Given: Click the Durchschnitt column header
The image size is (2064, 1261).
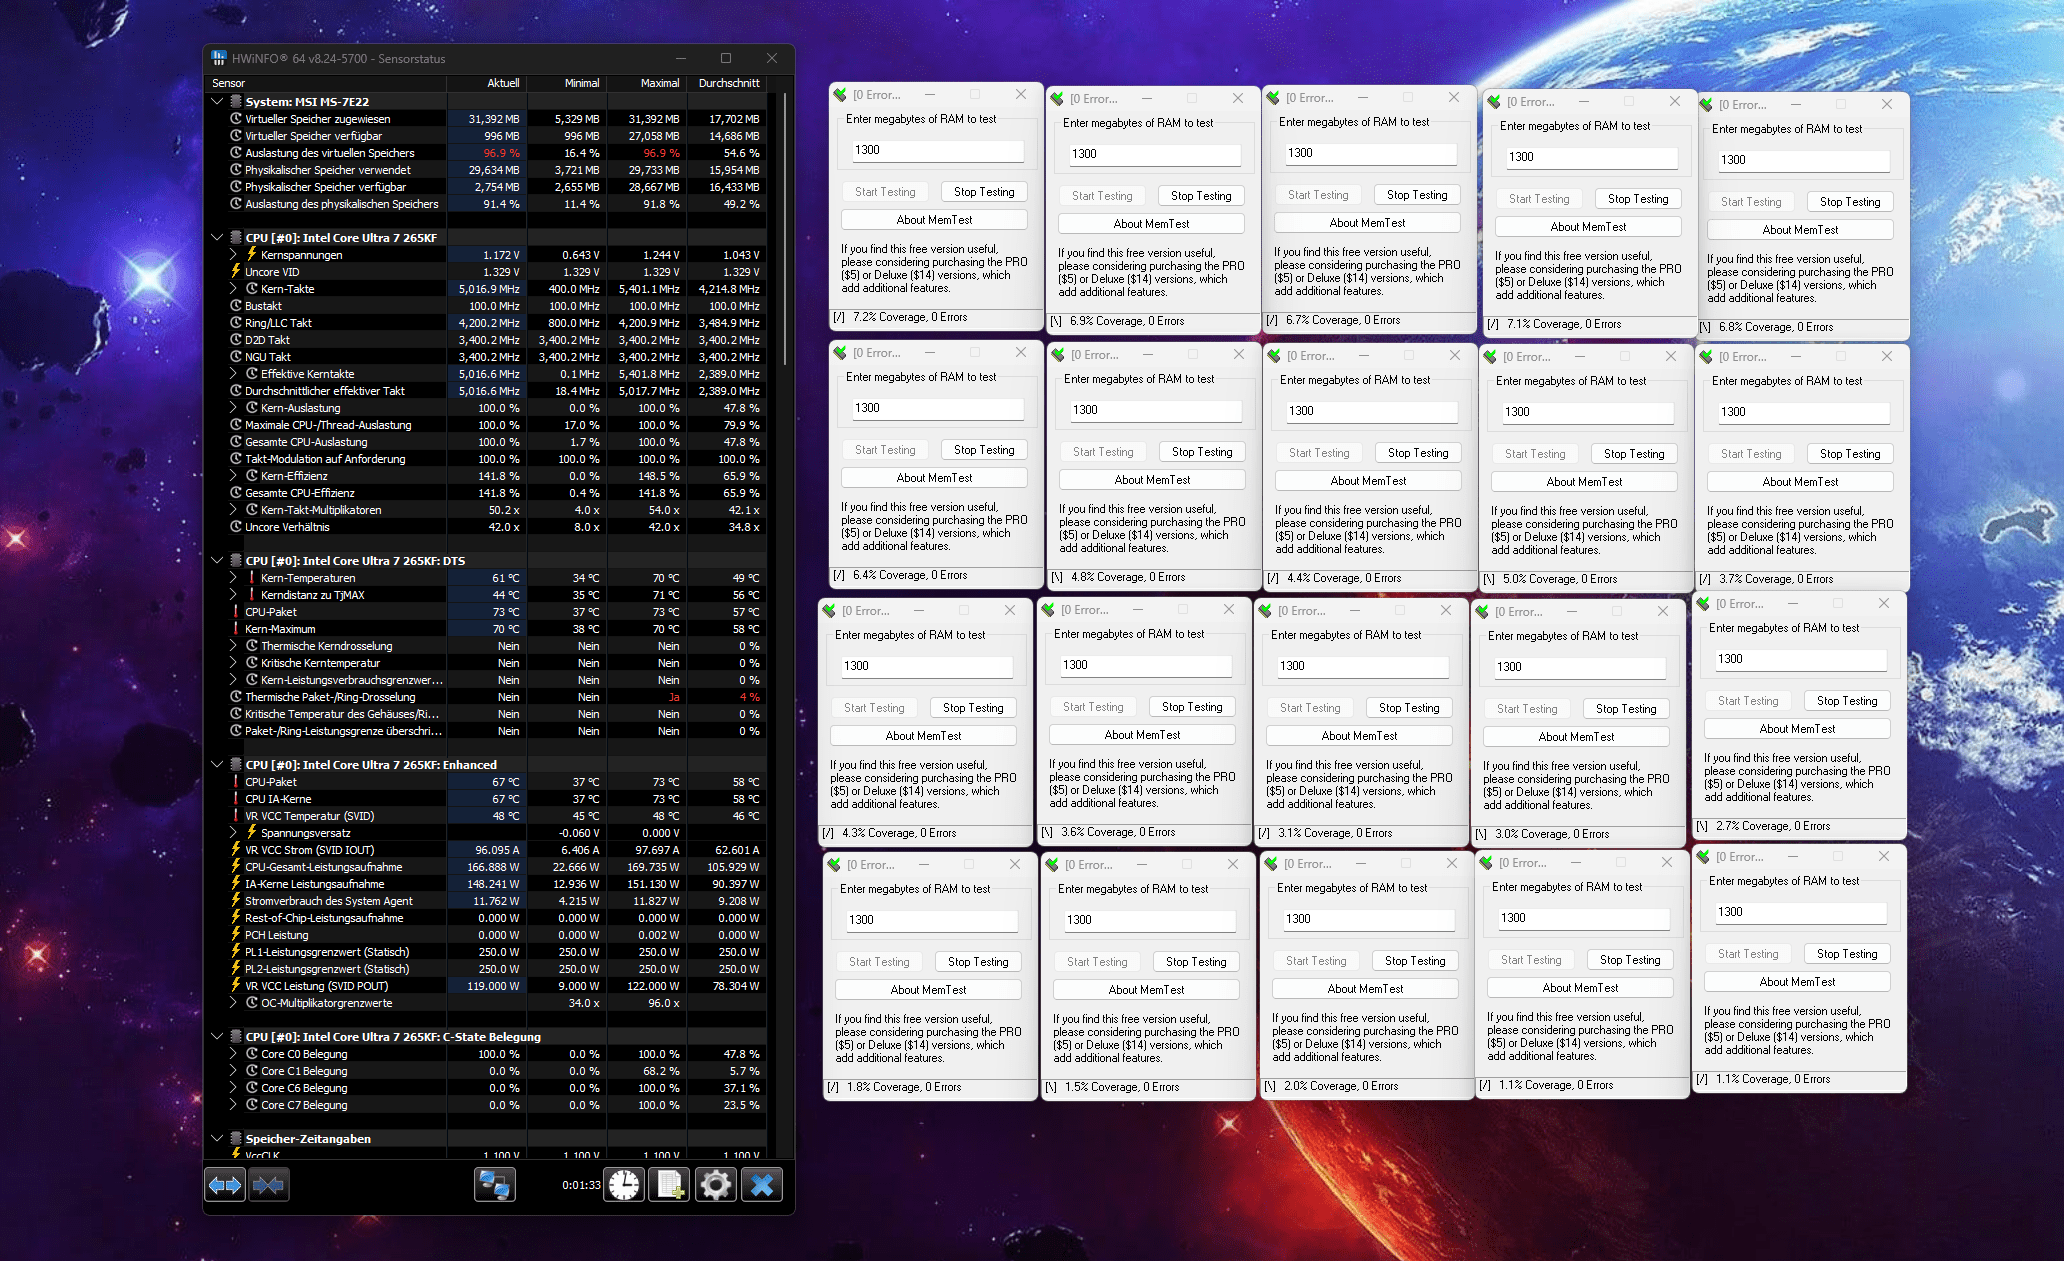Looking at the screenshot, I should [729, 83].
